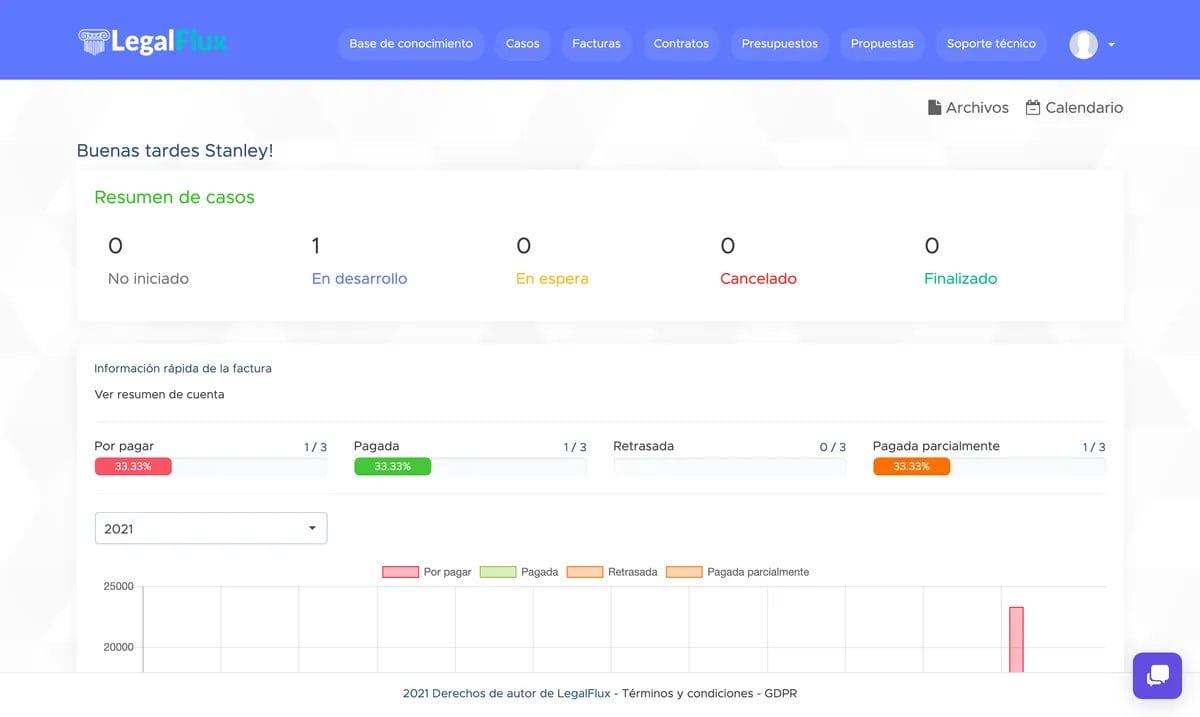Screen dimensions: 1200x717
Task: Click the pink Por pagar chart bar
Action: (1016, 639)
